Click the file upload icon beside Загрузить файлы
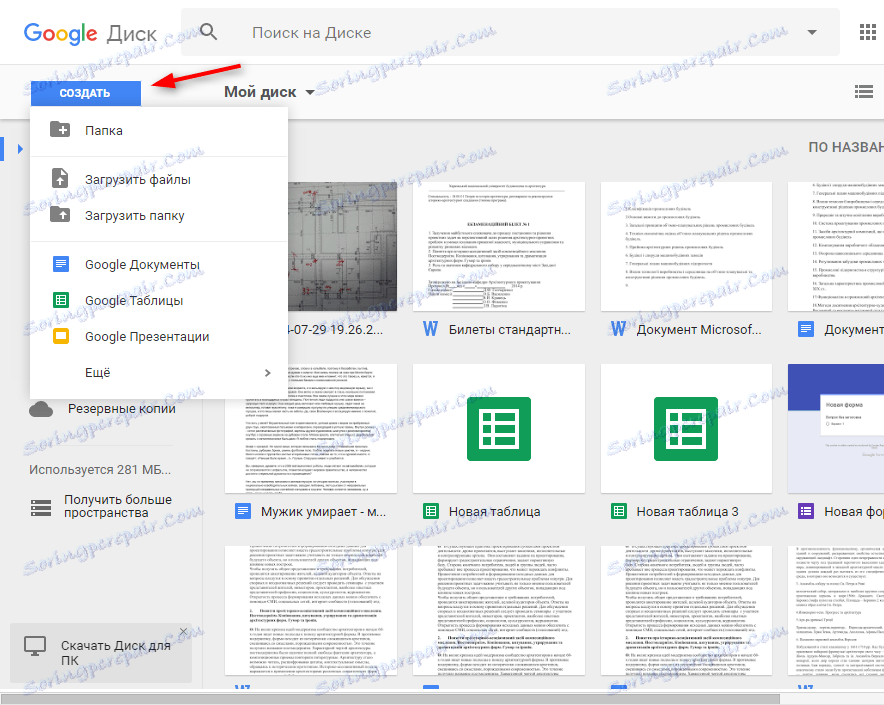This screenshot has height=705, width=884. (x=60, y=178)
